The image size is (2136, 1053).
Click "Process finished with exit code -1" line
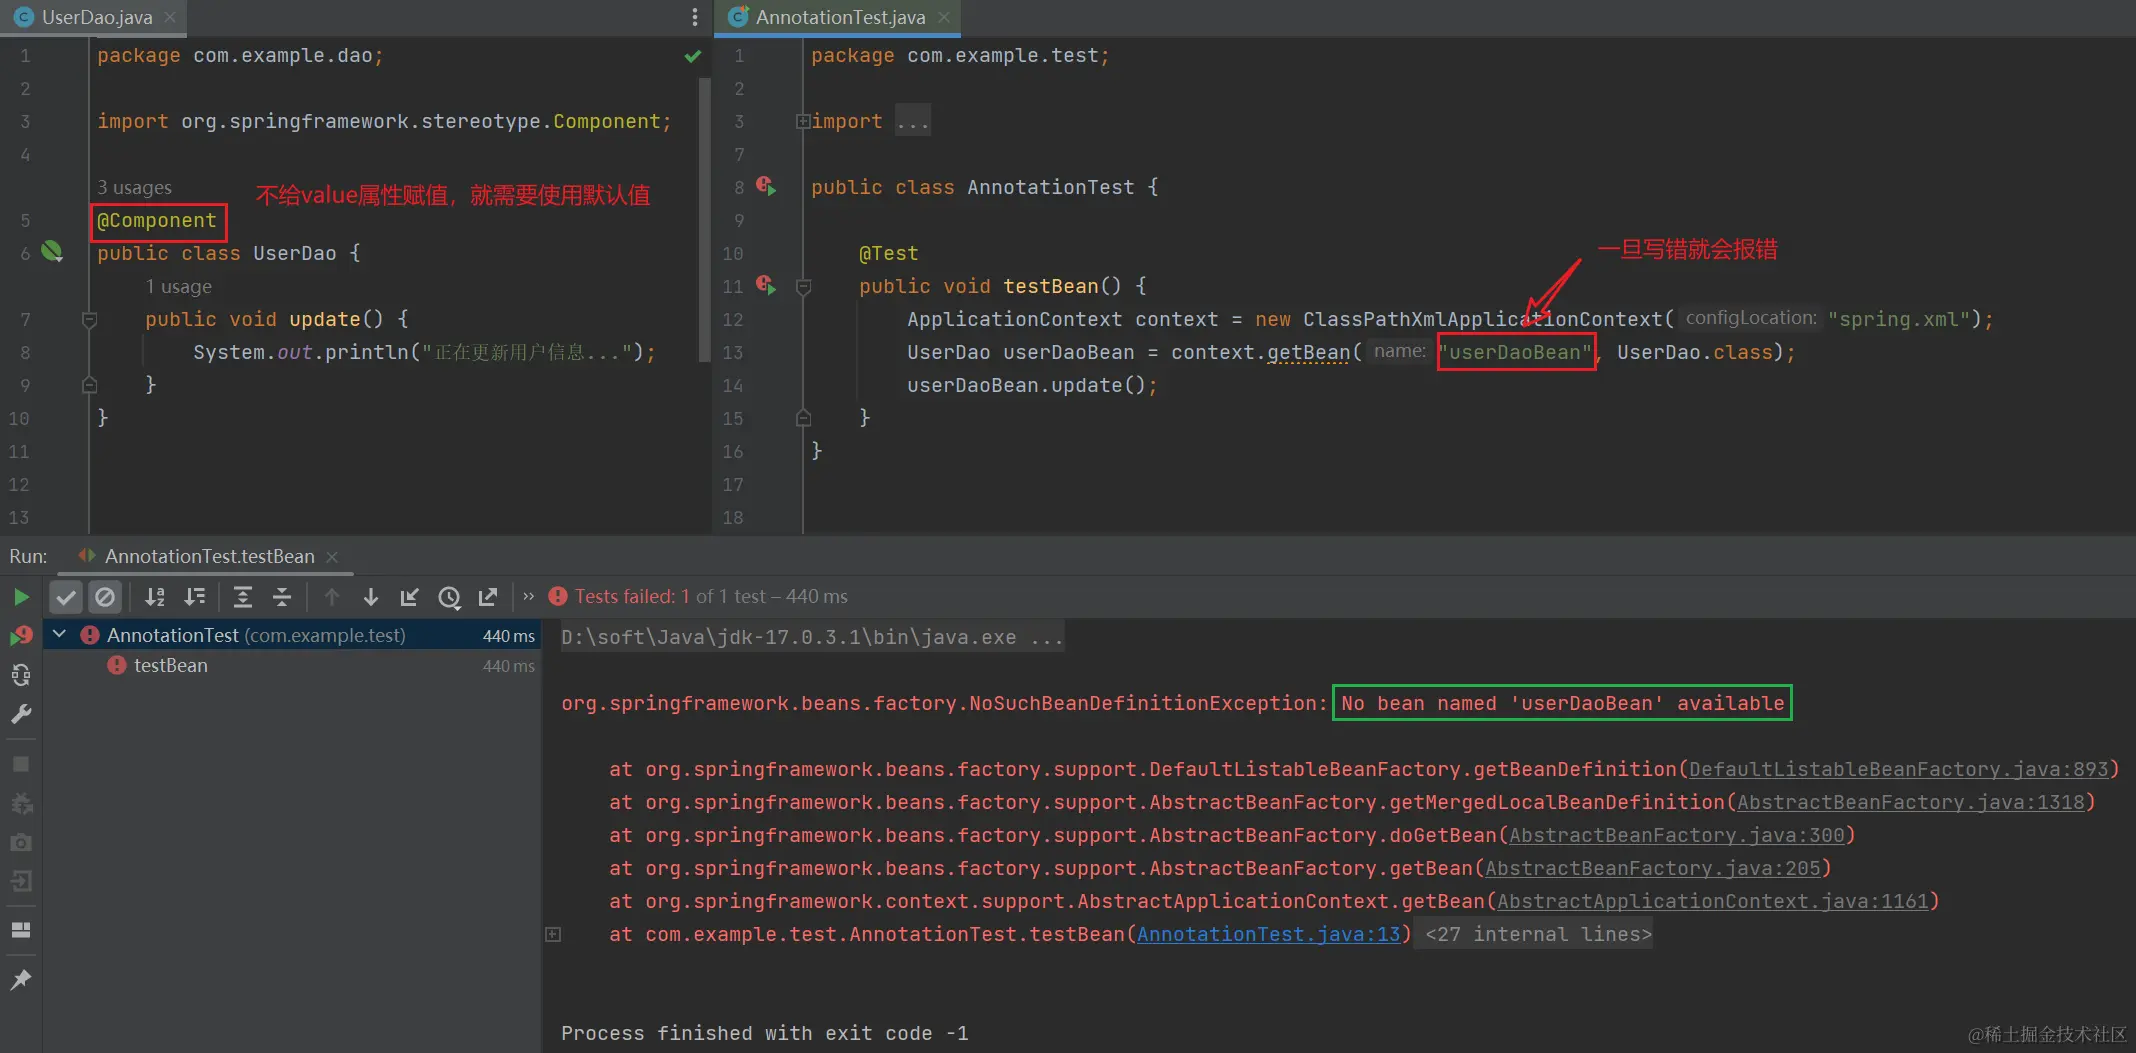(x=765, y=1033)
